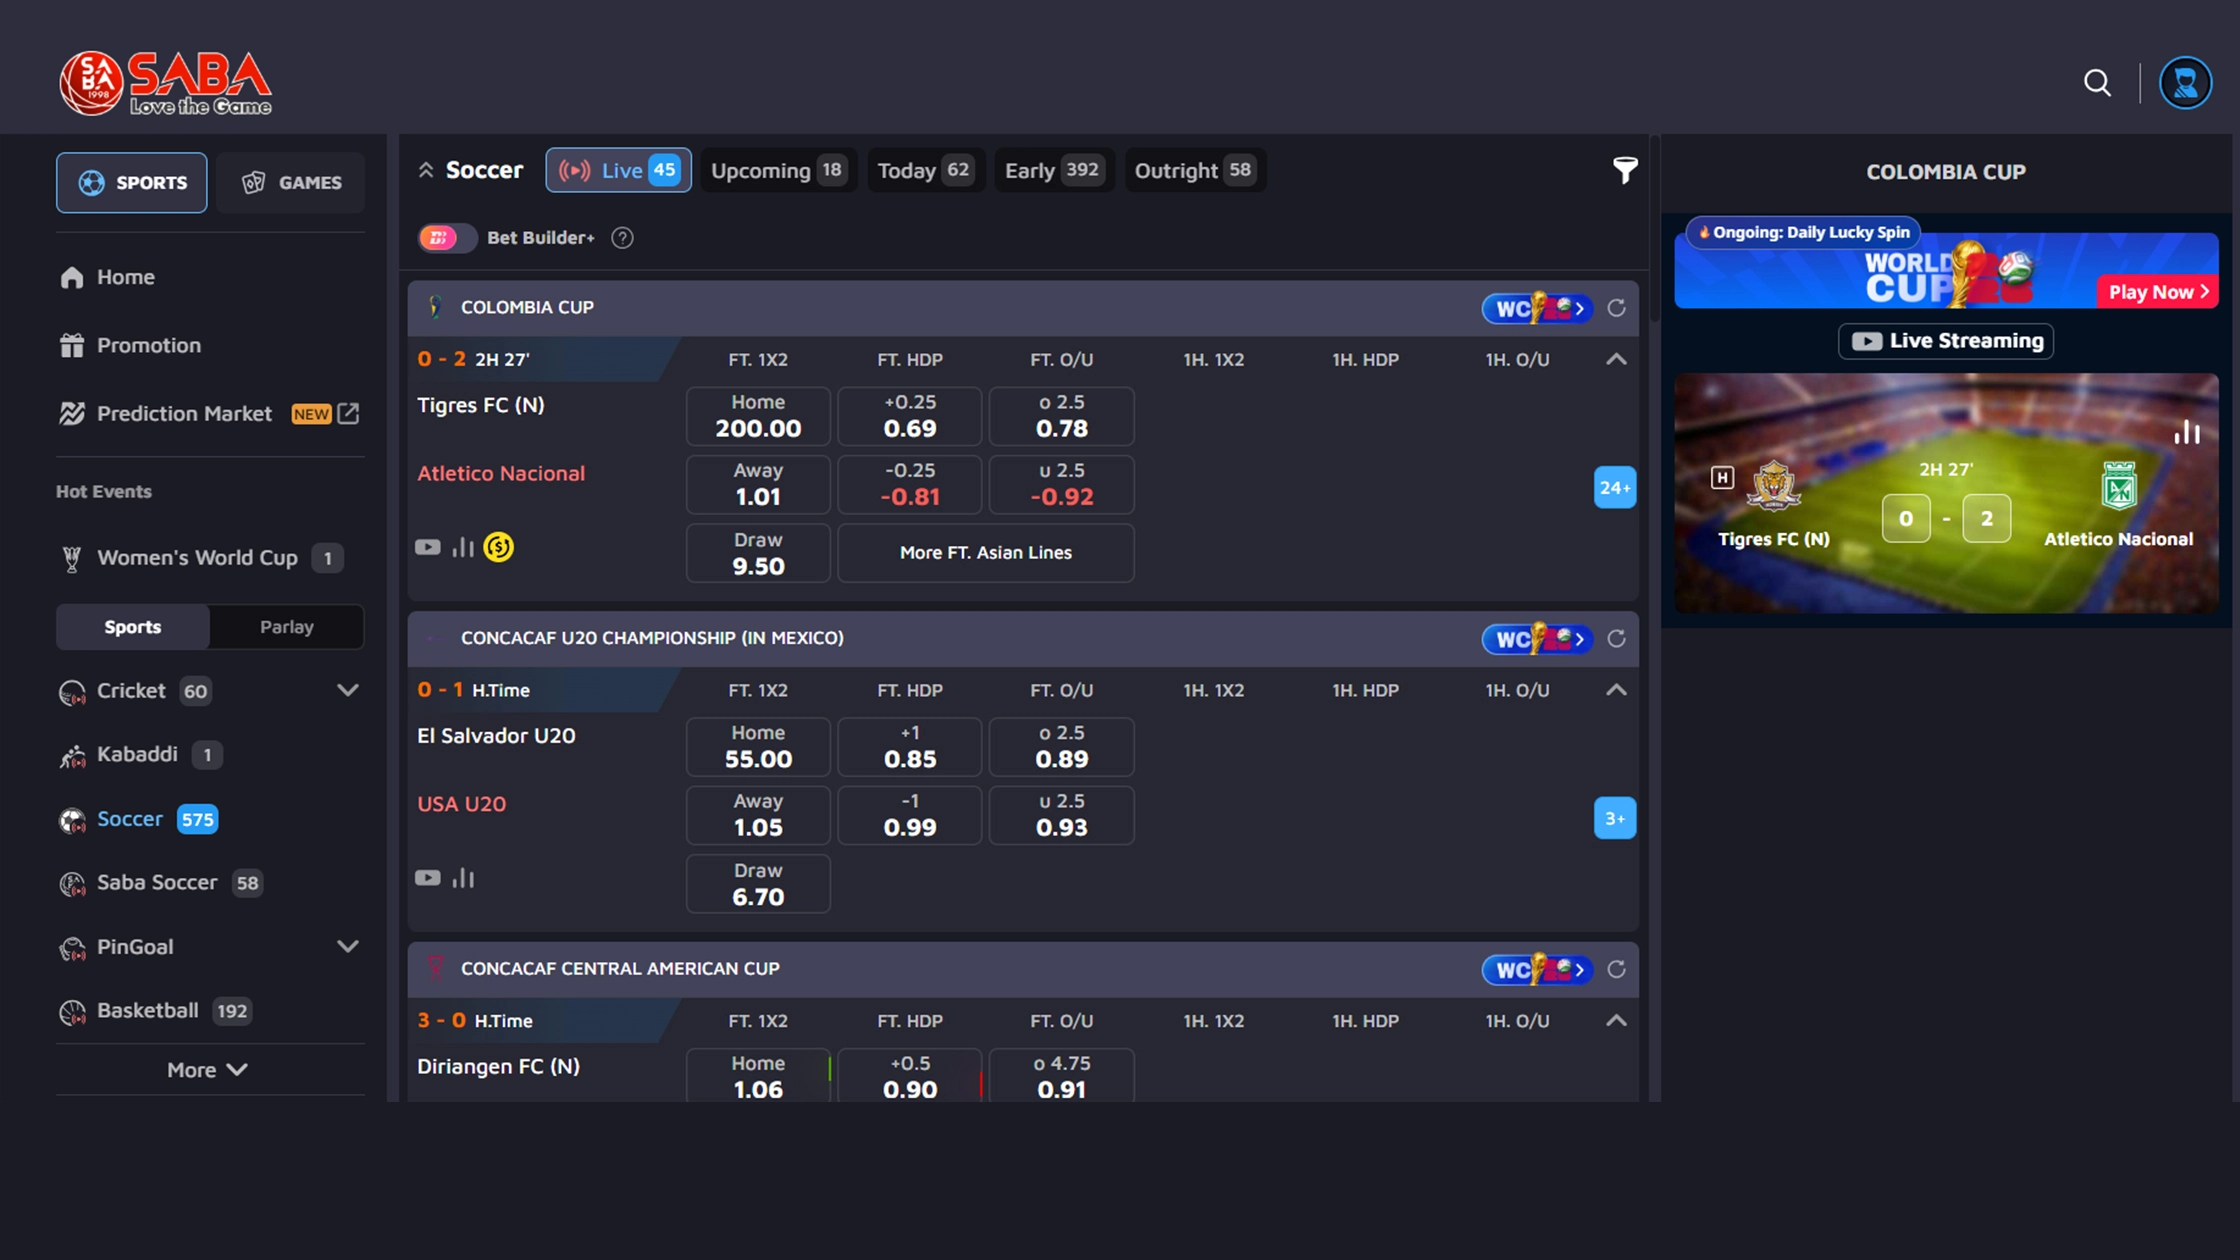Click the gold coin icon under Atletico Nacional
This screenshot has height=1260, width=2240.
pyautogui.click(x=498, y=547)
